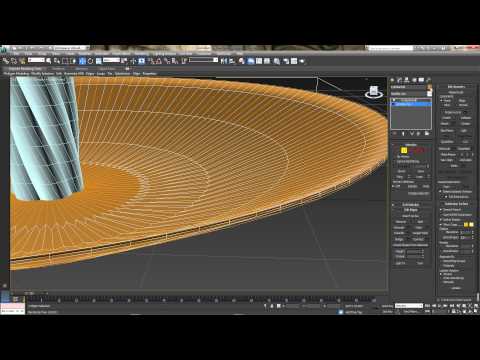
Task: Click the Configure Modifier Sets icon
Action: [x=427, y=133]
